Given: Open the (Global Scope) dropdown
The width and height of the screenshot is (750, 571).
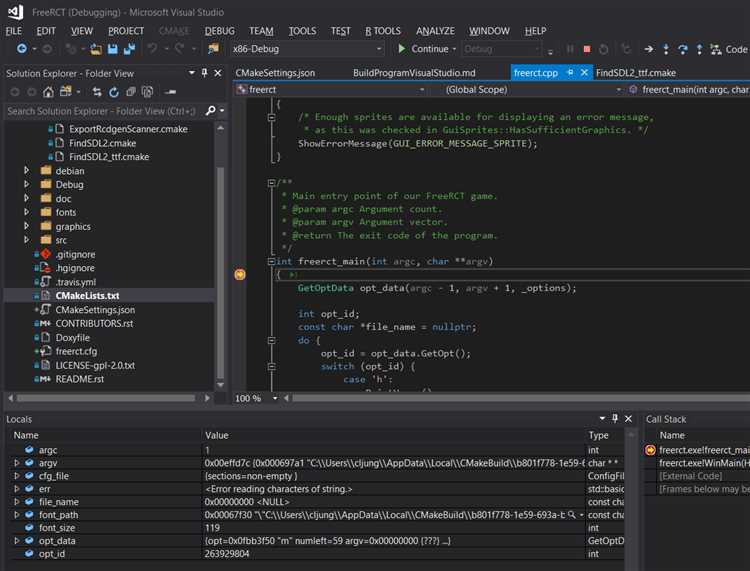Looking at the screenshot, I should [618, 90].
